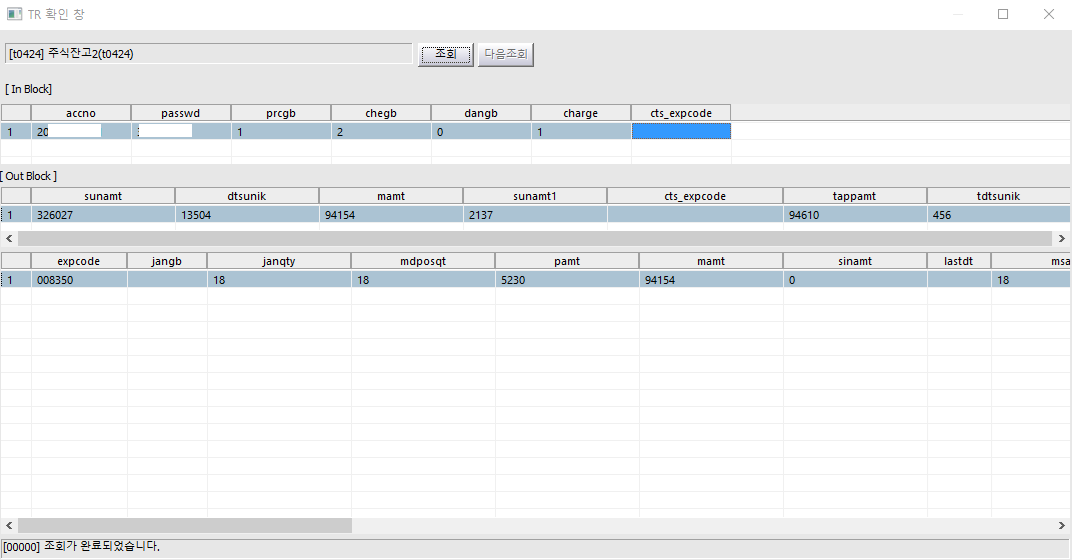Select the sunamt1 value 2137
1072x560 pixels.
[535, 215]
